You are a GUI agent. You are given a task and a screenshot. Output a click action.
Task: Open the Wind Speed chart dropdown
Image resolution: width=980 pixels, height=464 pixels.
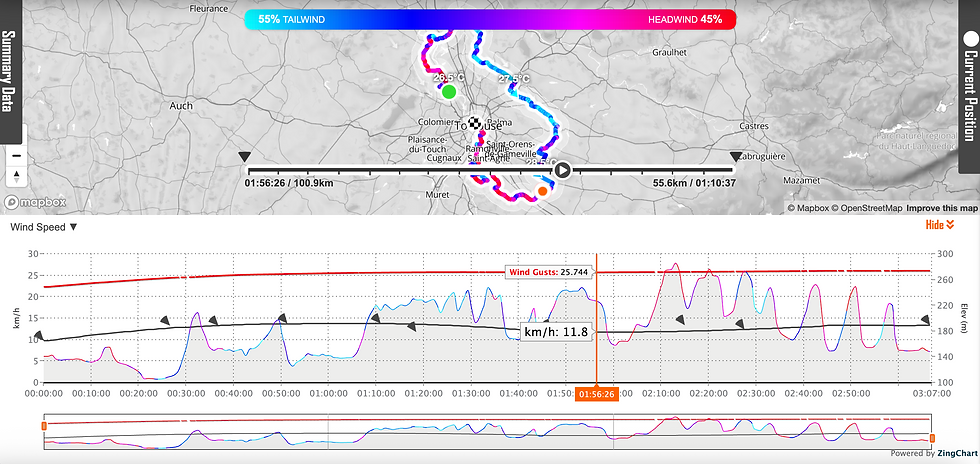(x=44, y=227)
